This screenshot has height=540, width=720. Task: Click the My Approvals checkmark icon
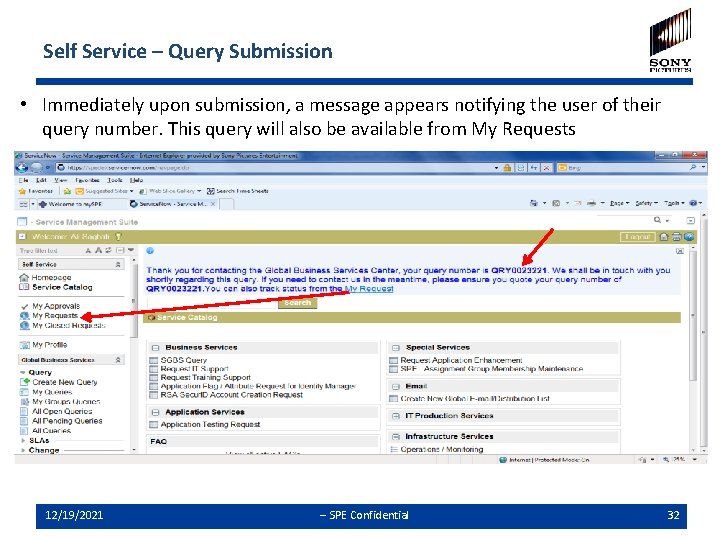click(x=24, y=306)
